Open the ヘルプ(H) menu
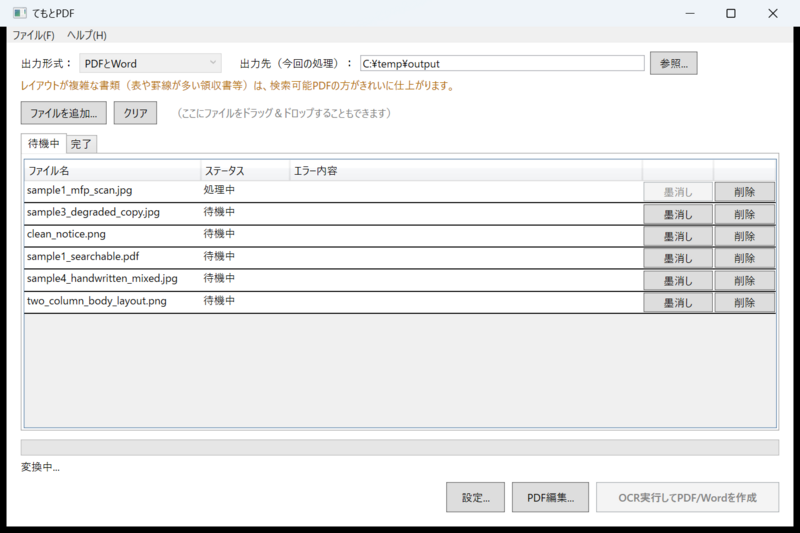The image size is (800, 533). coord(87,35)
